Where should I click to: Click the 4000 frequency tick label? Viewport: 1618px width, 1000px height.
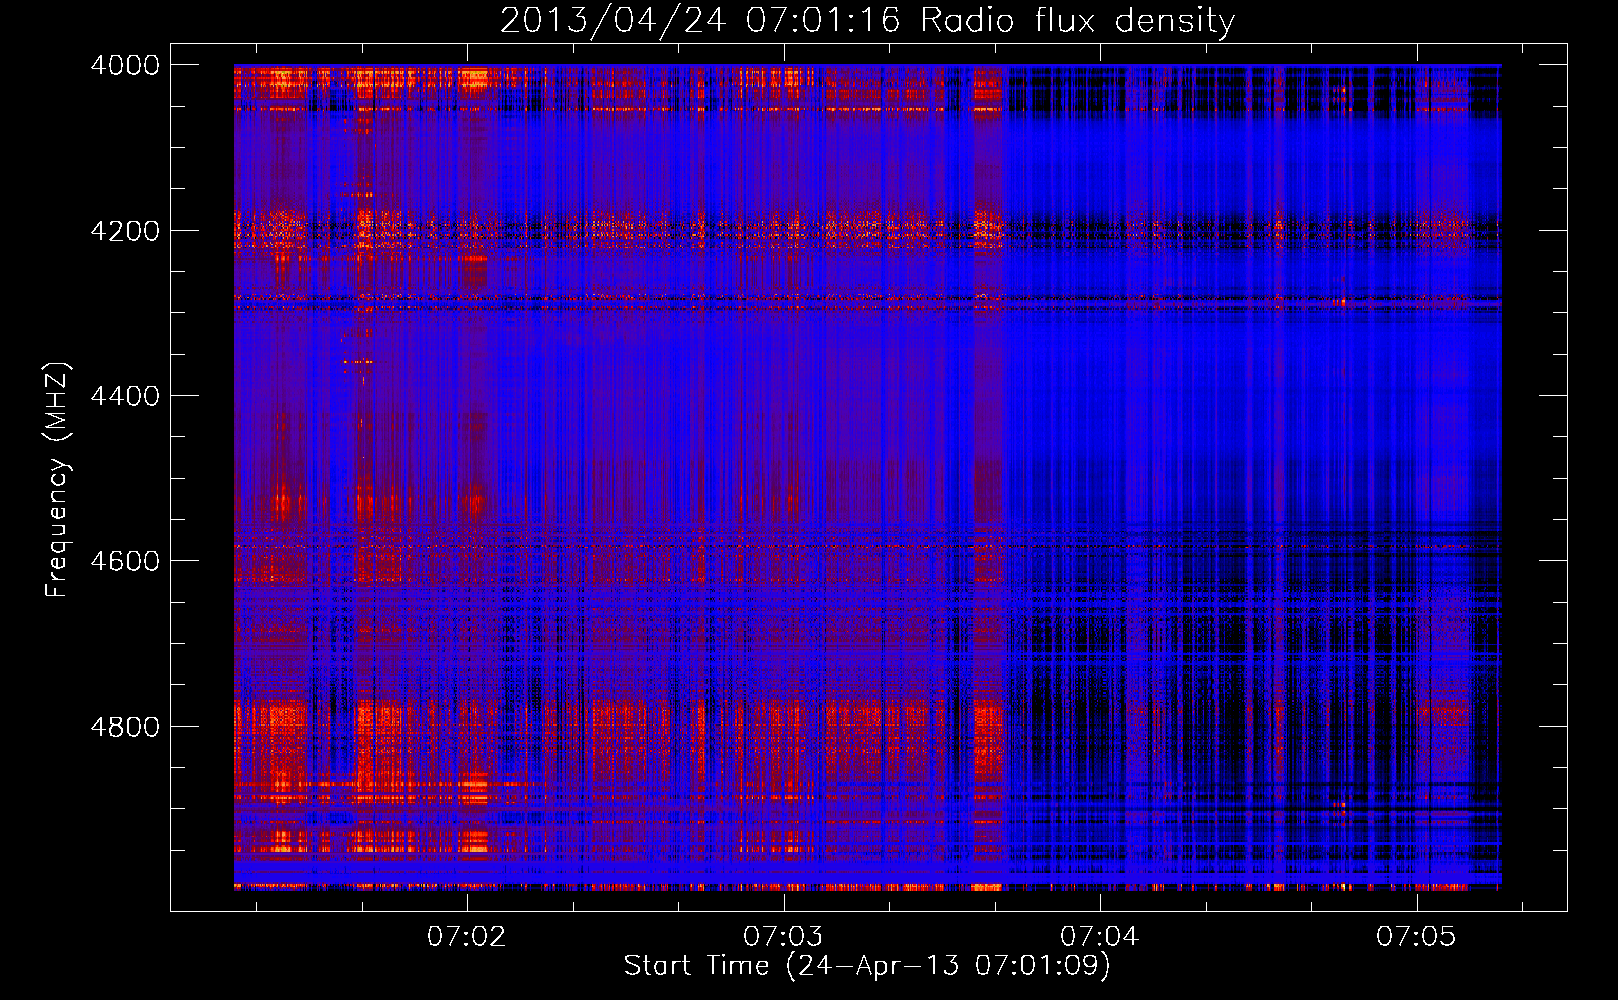coord(125,65)
